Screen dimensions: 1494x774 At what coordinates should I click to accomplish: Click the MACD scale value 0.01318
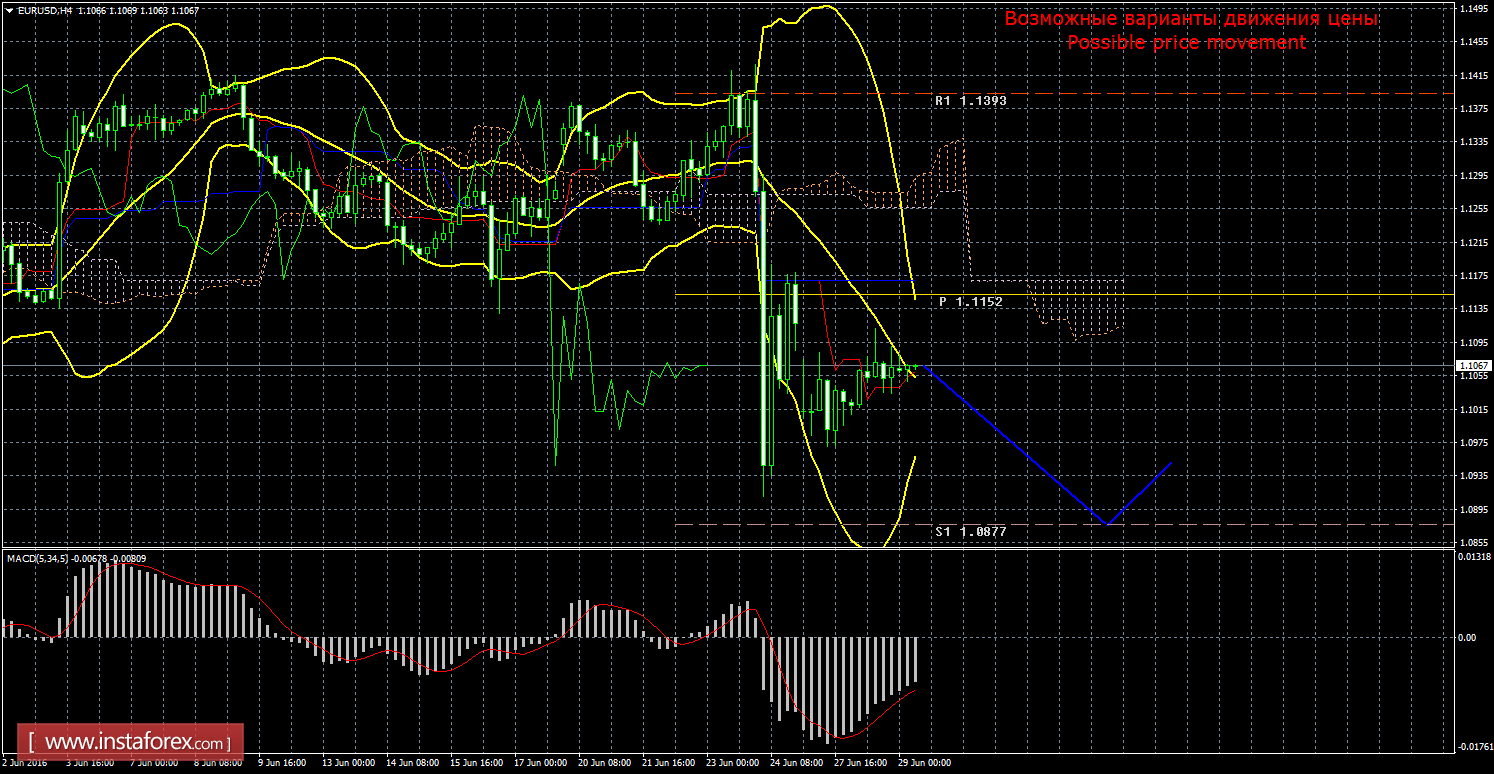(x=1474, y=558)
